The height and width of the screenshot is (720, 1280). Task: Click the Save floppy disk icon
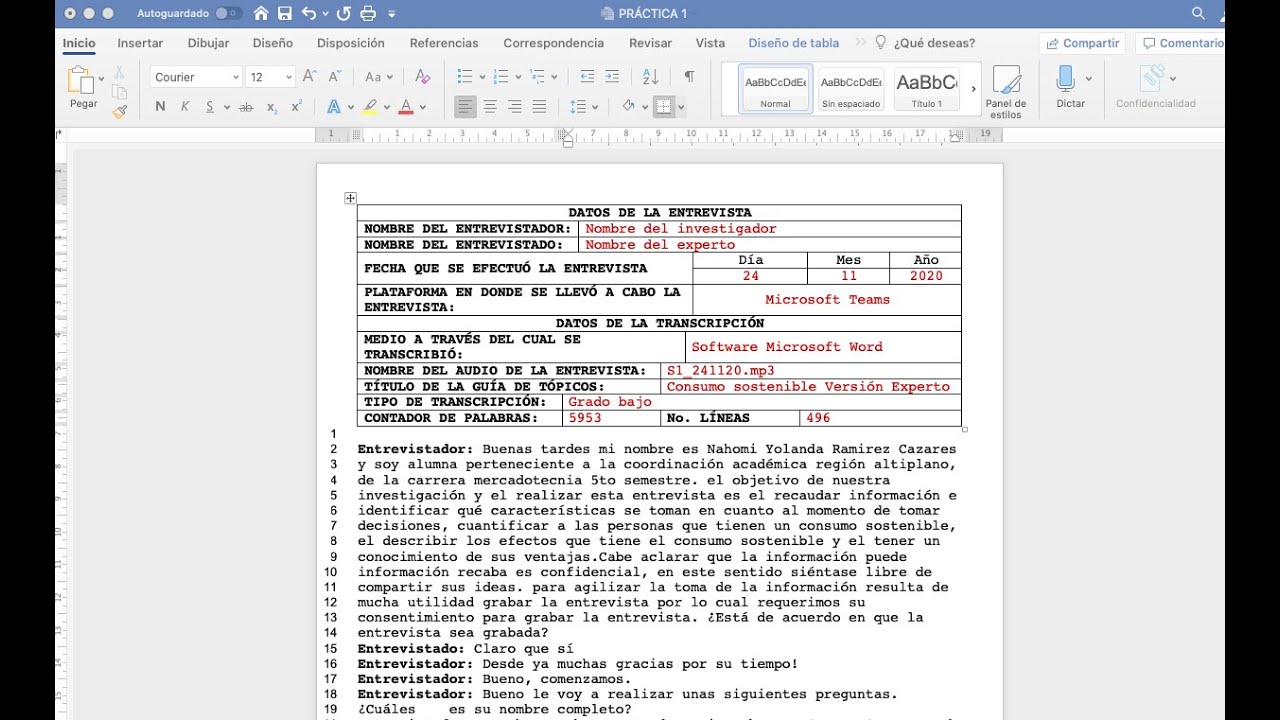[x=285, y=14]
